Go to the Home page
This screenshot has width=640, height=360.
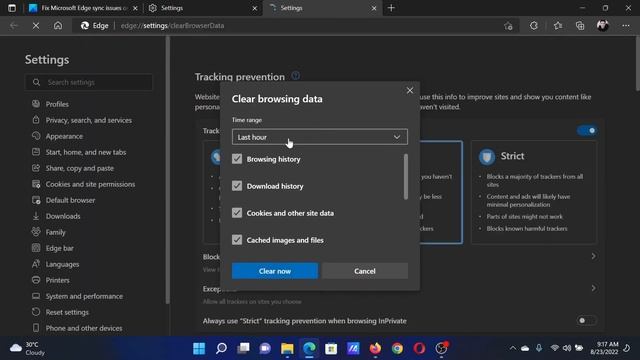click(x=58, y=26)
